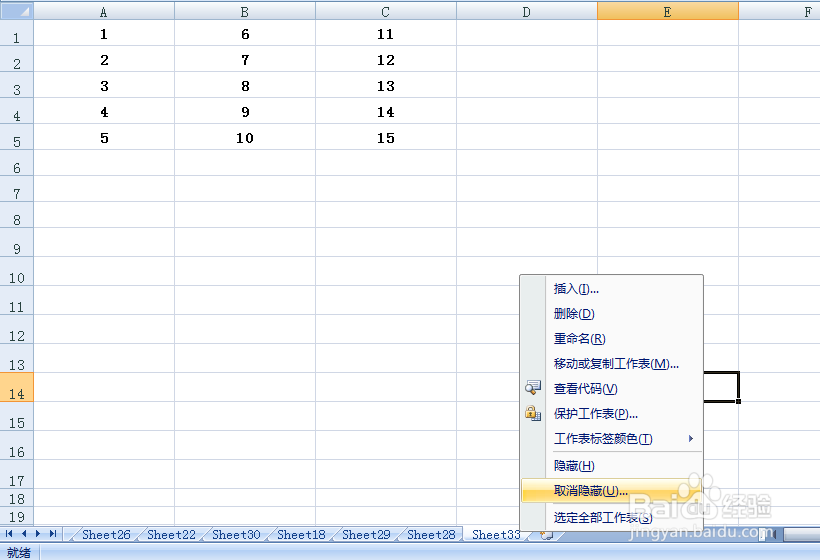This screenshot has height=560, width=820.
Task: Select column D header
Action: 527,11
